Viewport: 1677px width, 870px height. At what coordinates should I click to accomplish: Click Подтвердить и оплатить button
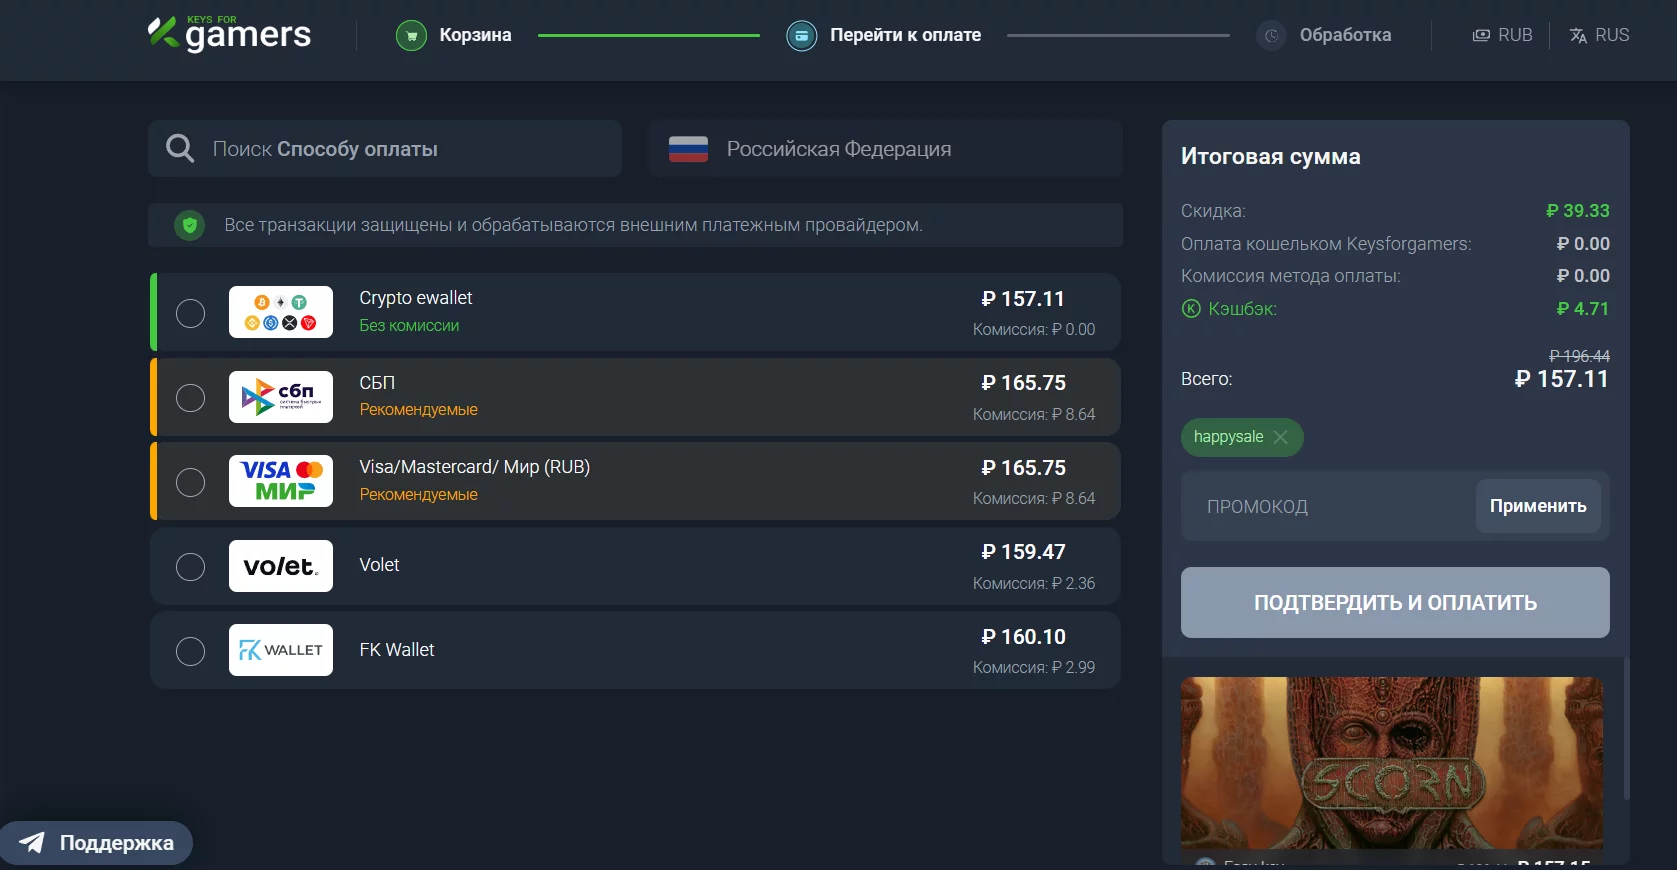tap(1395, 602)
